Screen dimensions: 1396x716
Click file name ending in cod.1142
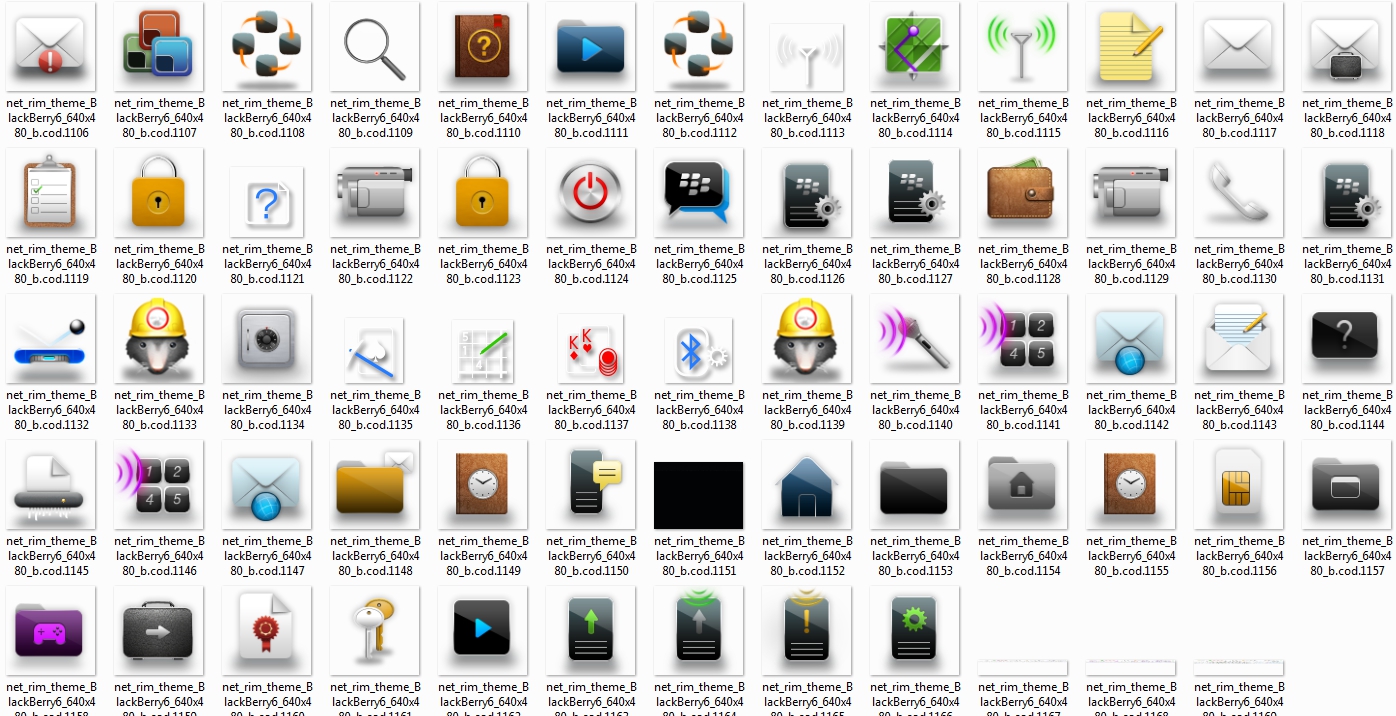tap(1131, 410)
